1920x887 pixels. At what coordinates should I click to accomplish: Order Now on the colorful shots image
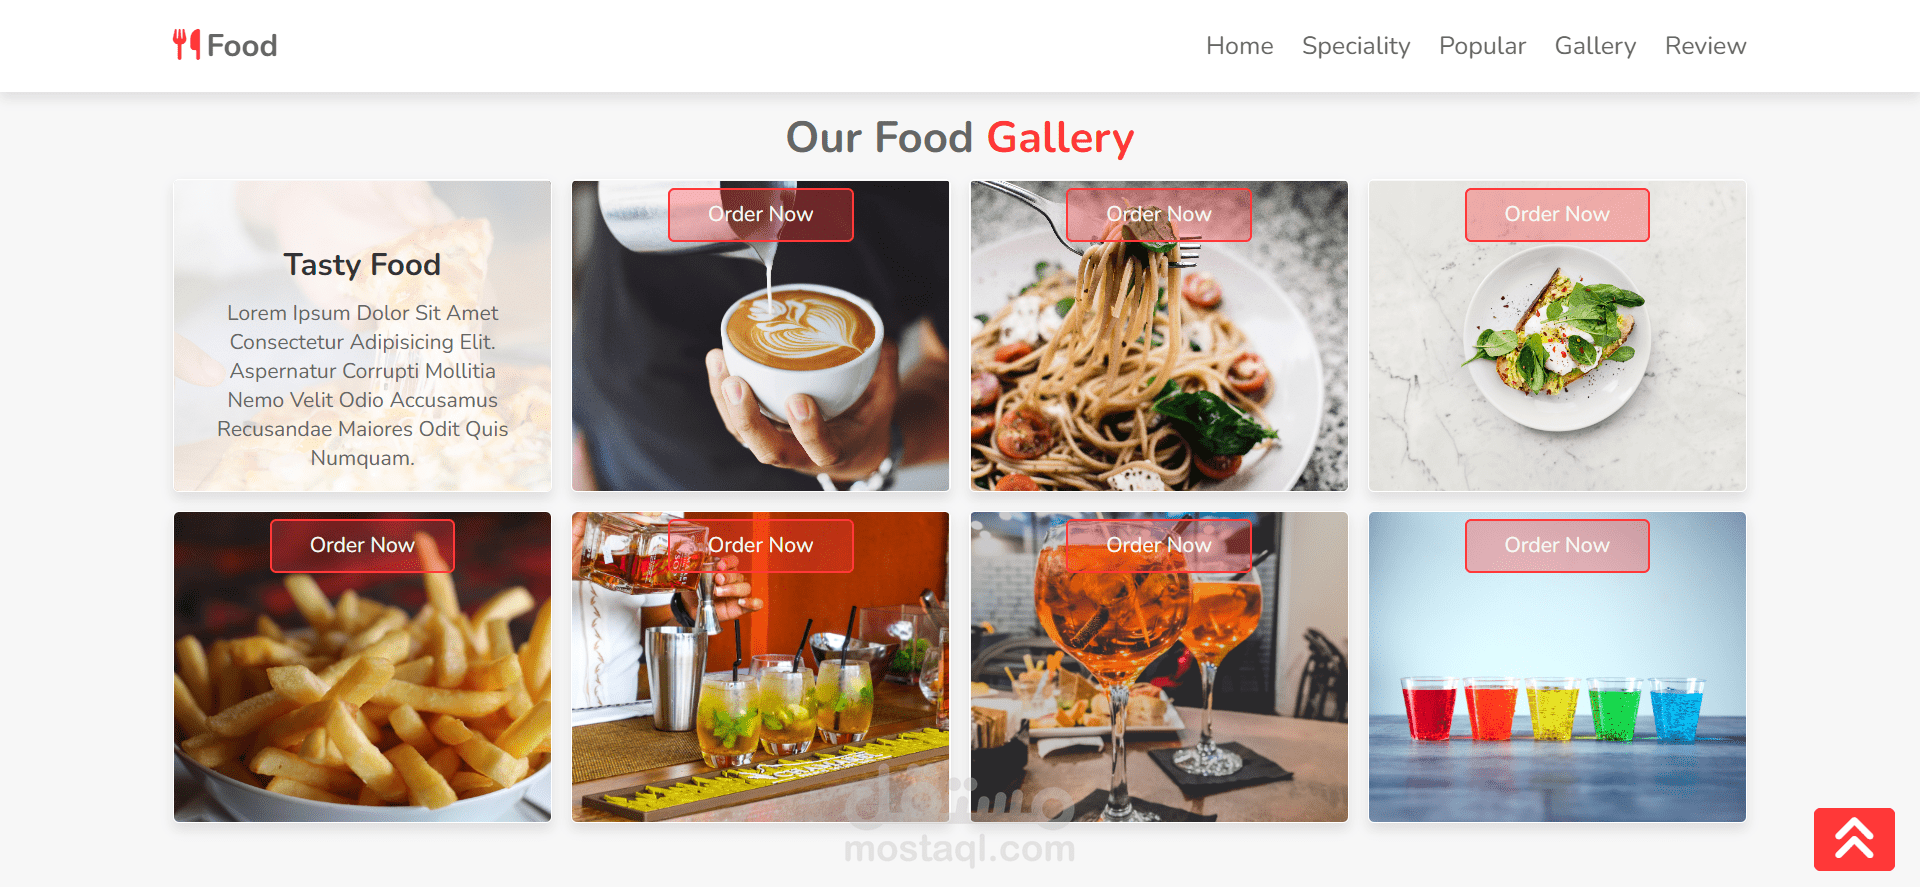[x=1557, y=545]
